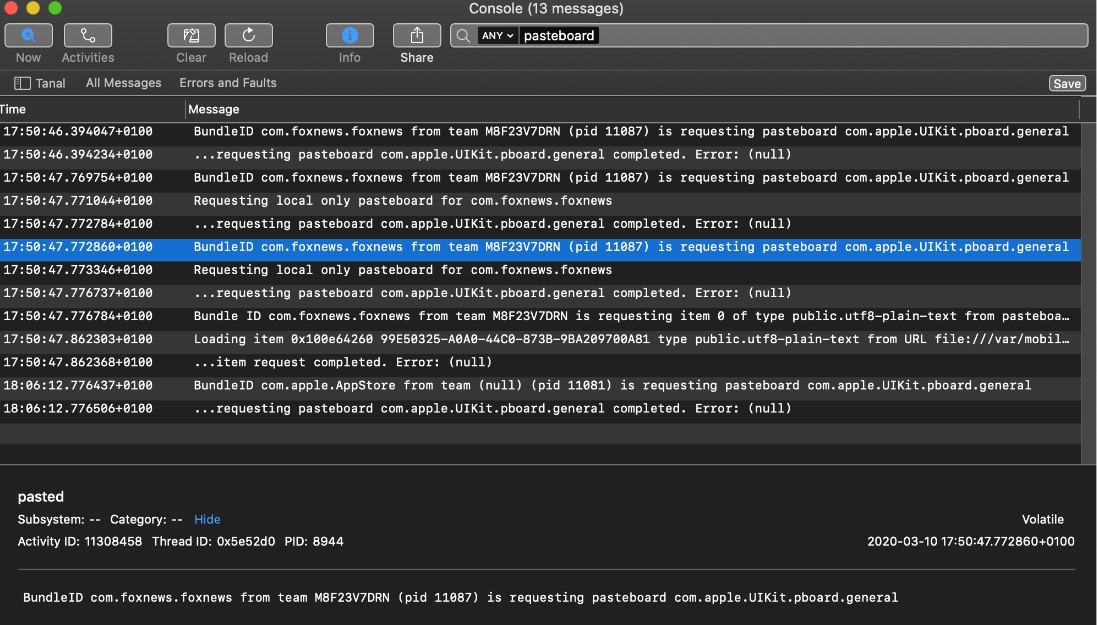Hide the subsystem details link
1097x625 pixels.
pos(207,519)
